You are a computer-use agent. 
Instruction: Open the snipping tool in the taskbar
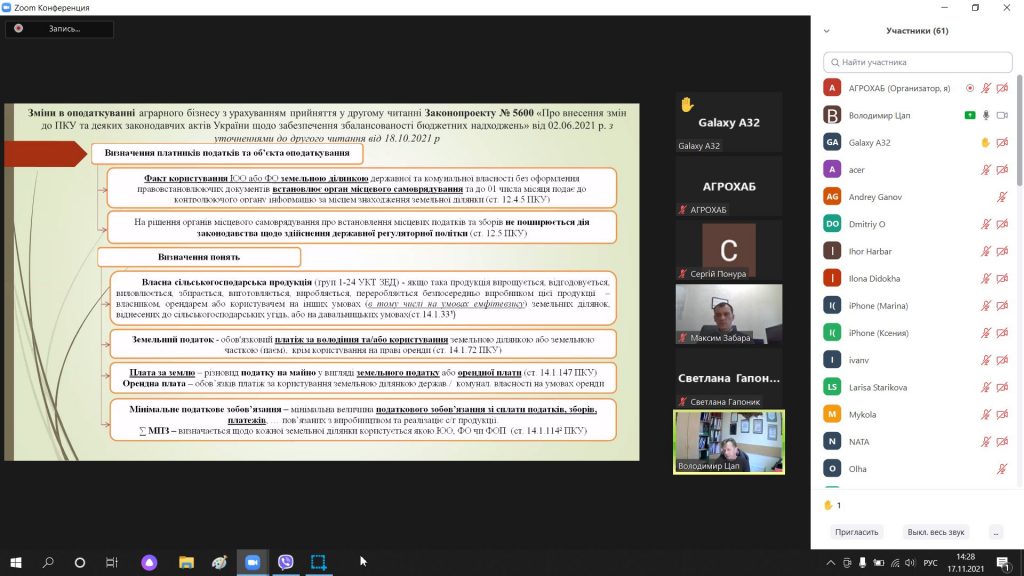[x=319, y=562]
